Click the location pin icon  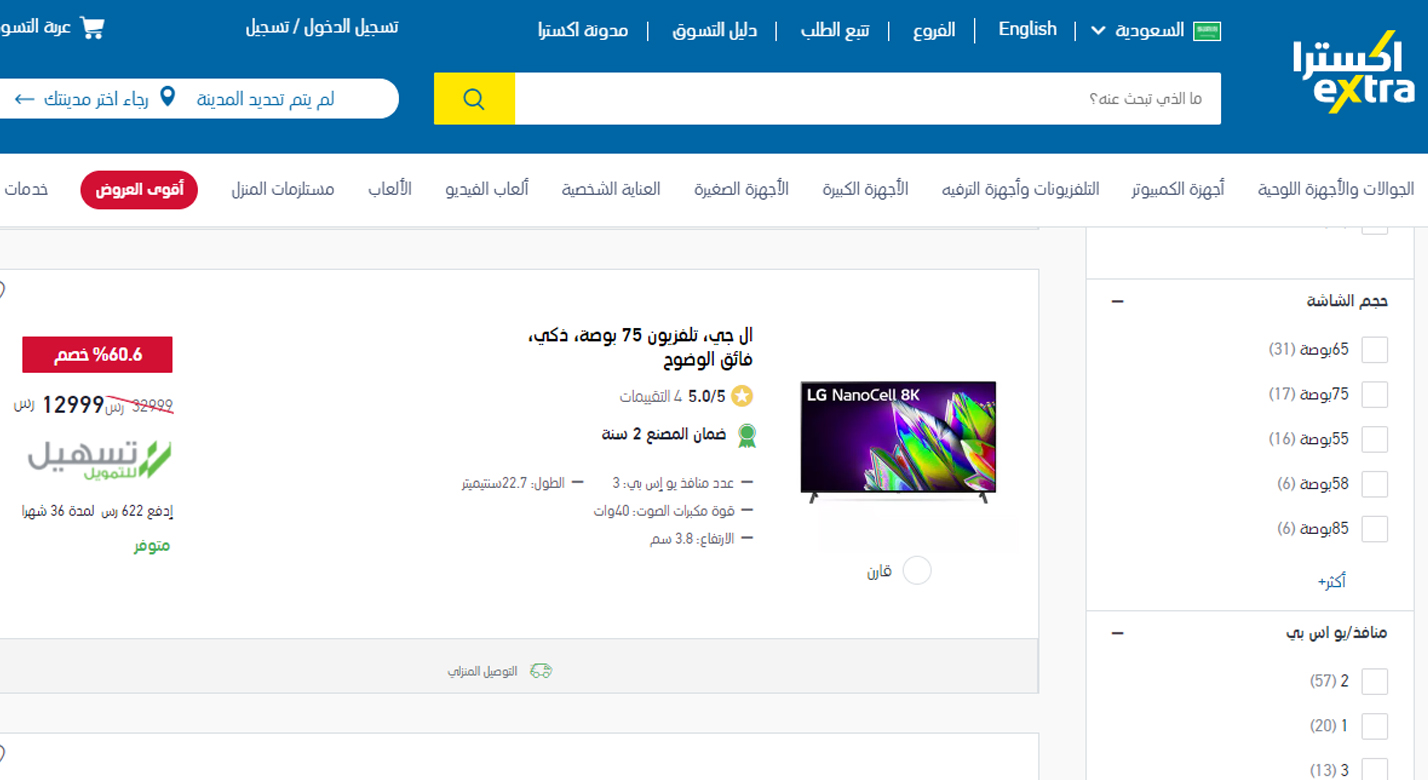click(168, 98)
